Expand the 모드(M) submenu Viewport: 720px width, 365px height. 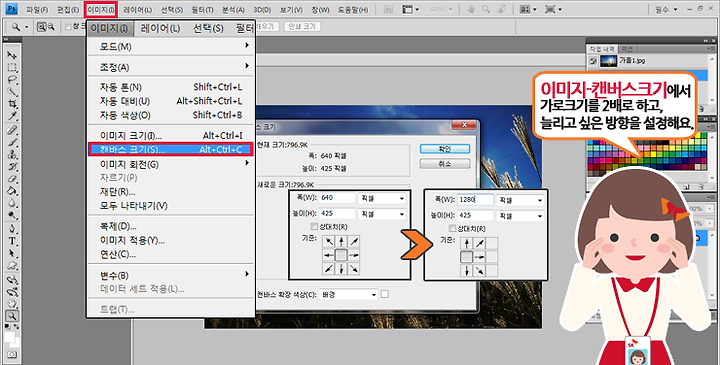pos(170,46)
